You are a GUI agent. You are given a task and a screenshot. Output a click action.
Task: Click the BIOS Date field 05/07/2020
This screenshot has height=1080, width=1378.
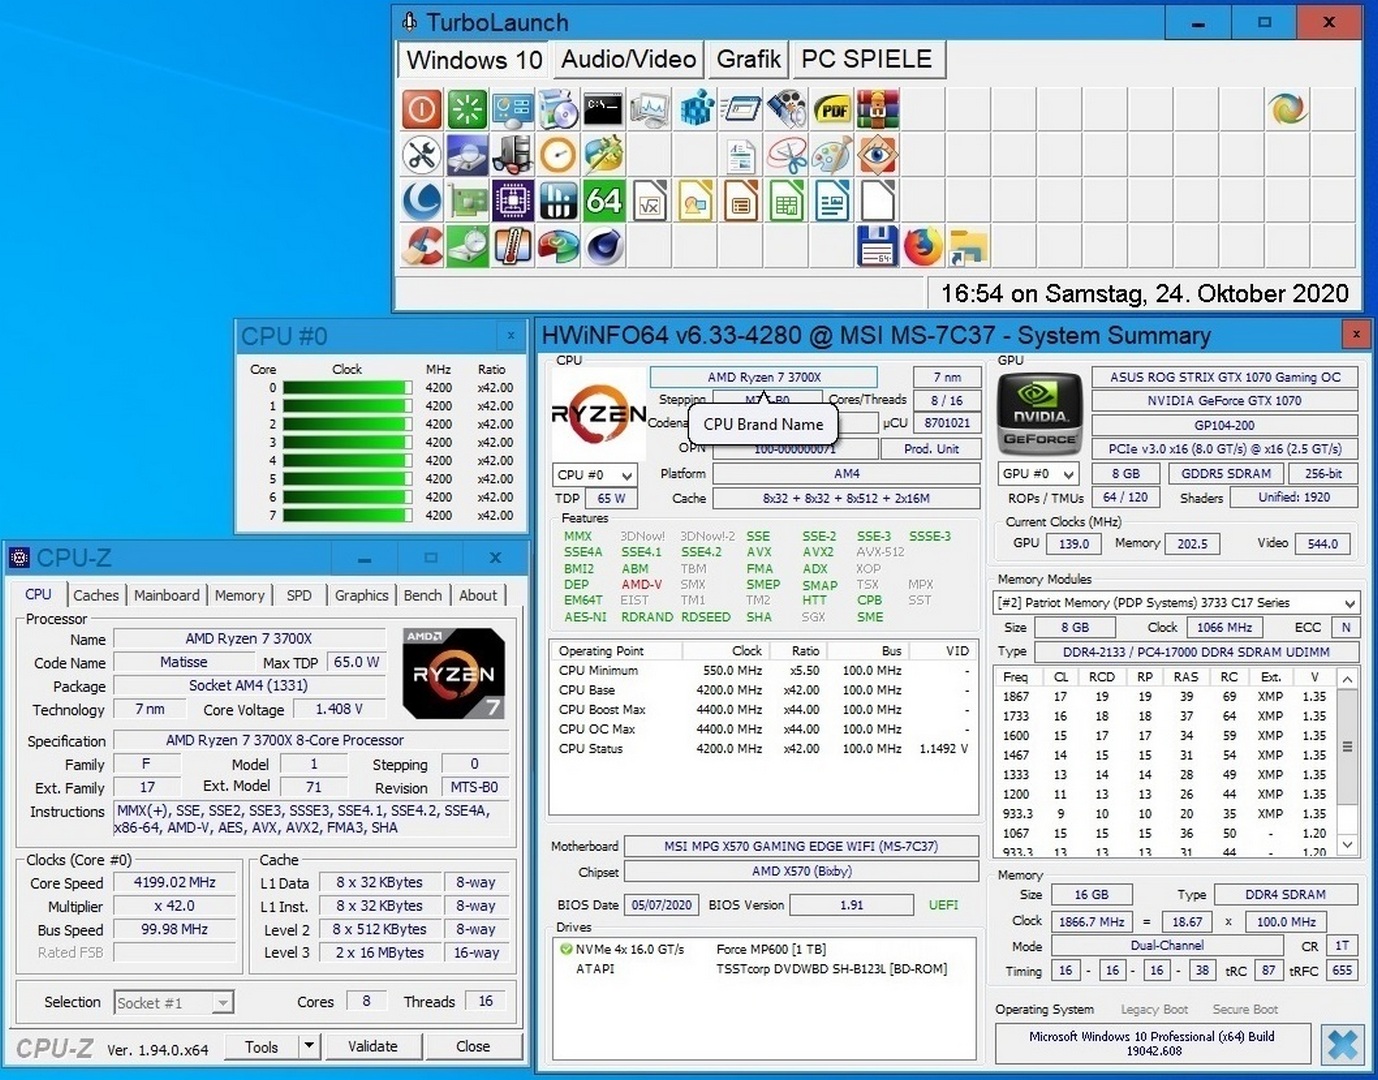click(662, 905)
